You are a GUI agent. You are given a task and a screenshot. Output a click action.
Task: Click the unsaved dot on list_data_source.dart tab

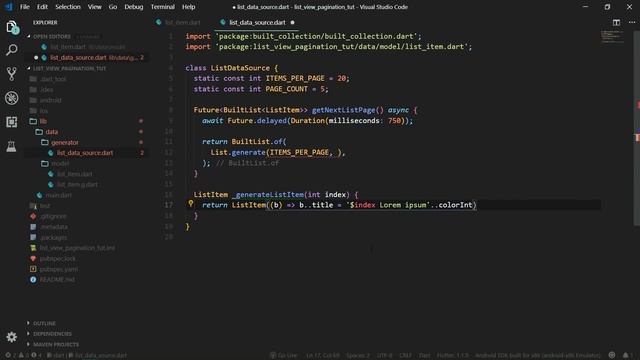tap(292, 22)
